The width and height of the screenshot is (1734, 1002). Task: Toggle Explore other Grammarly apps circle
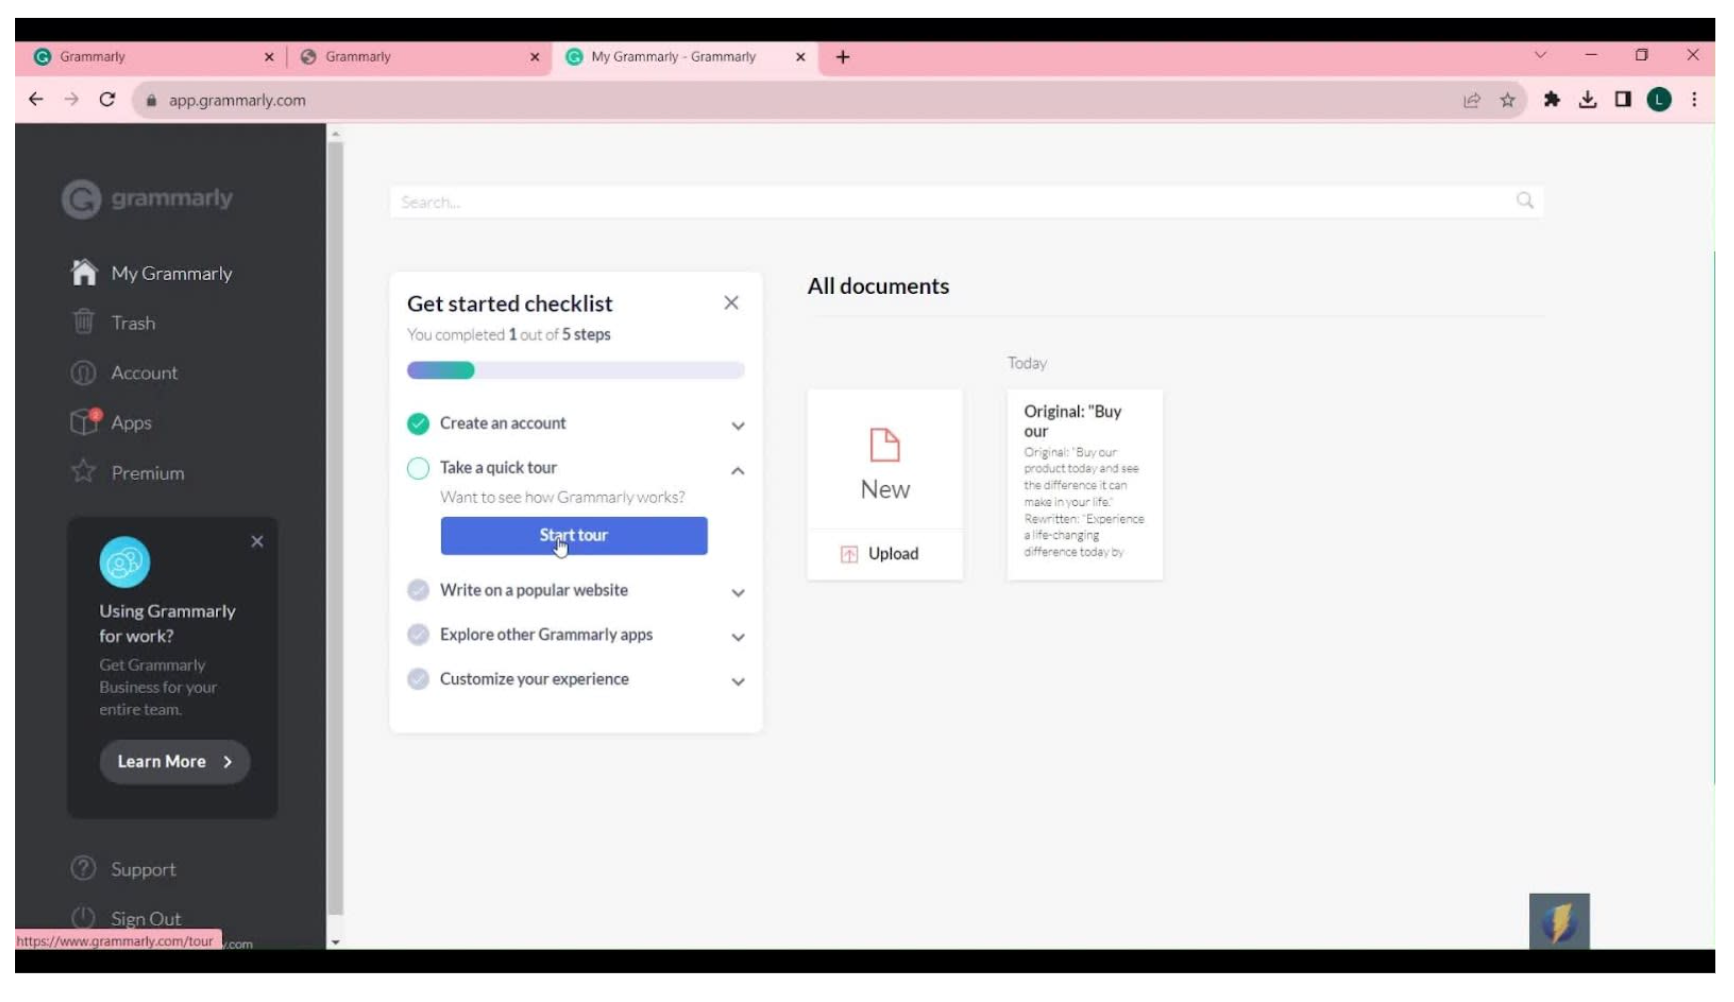[x=418, y=635]
